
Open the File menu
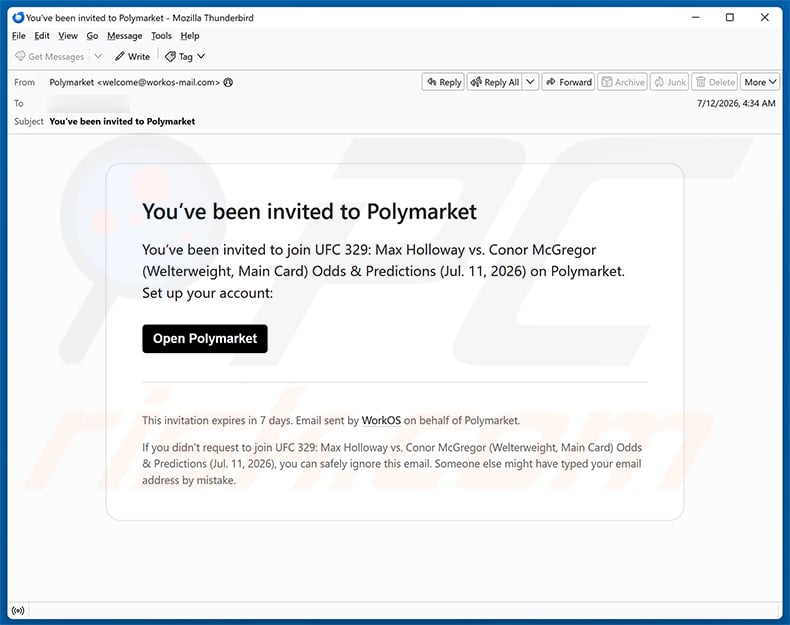[x=19, y=36]
